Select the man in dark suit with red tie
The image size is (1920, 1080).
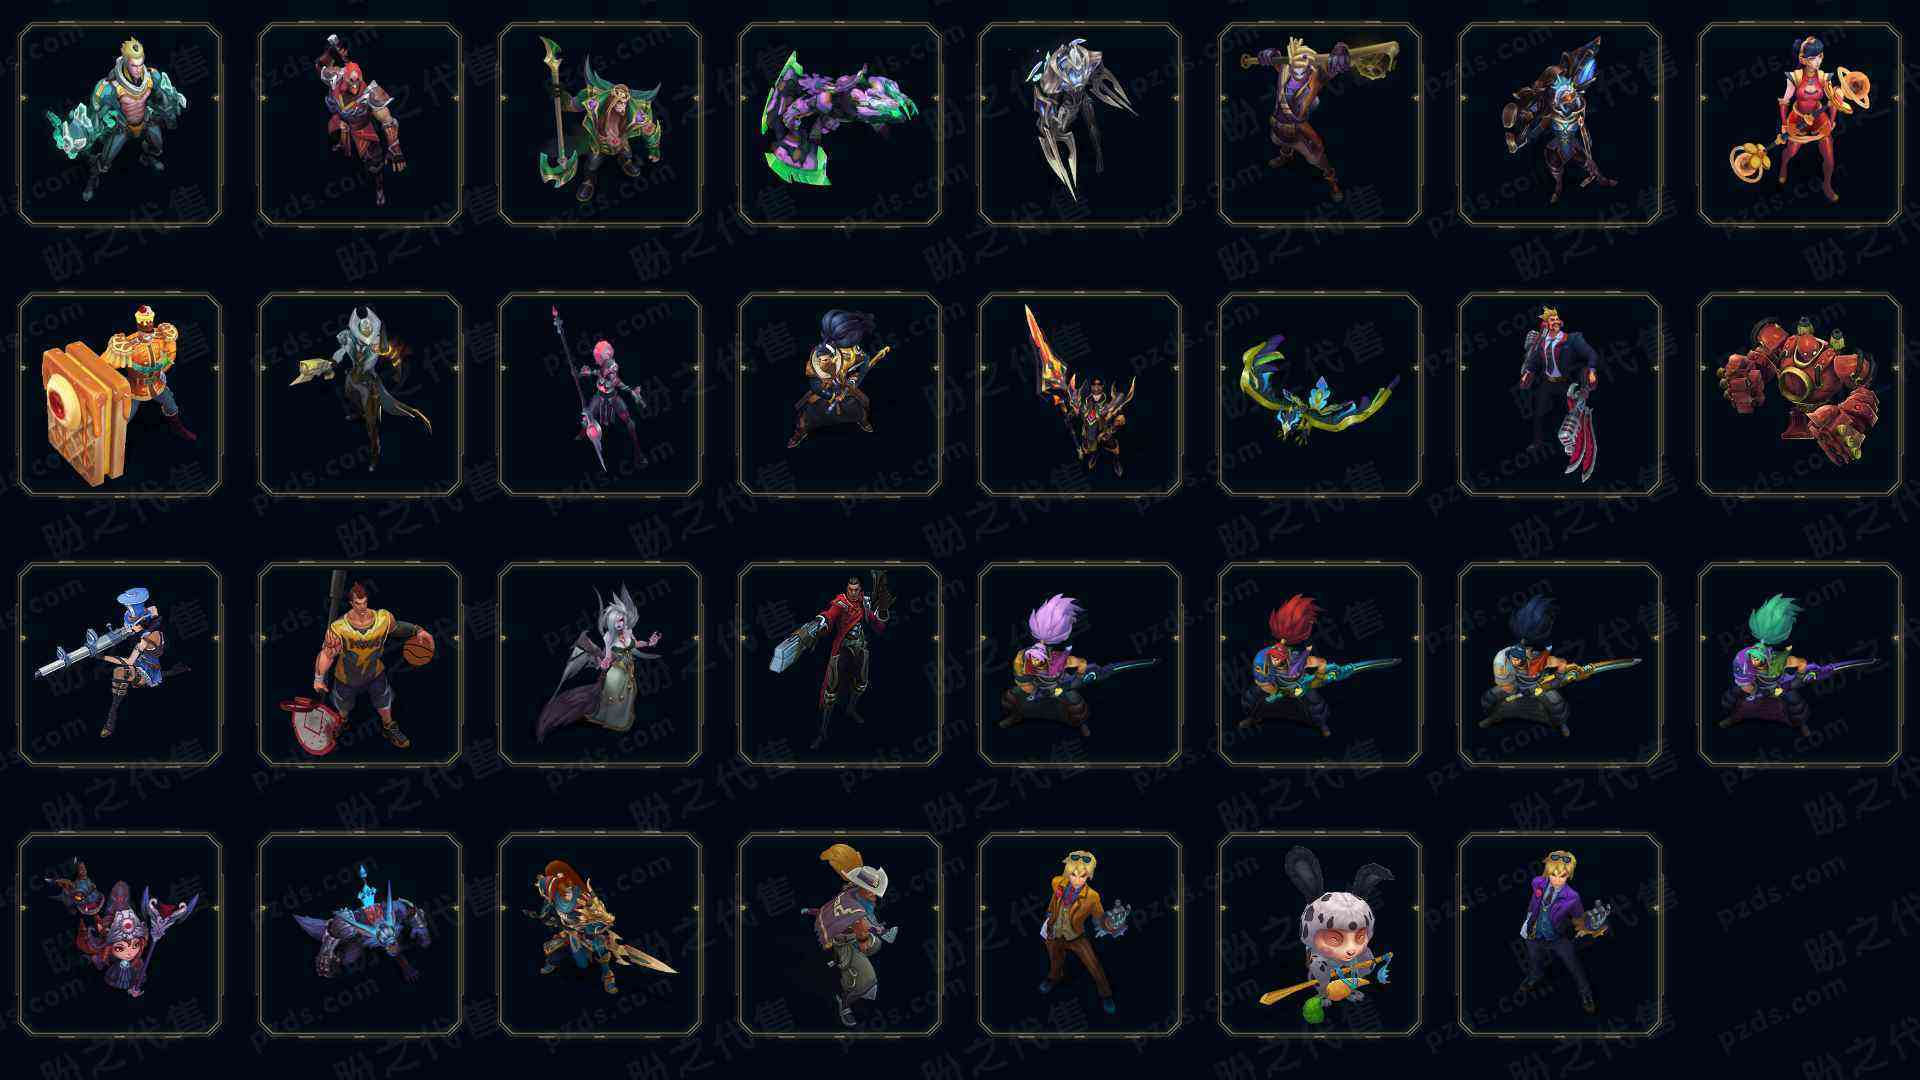tap(1559, 394)
